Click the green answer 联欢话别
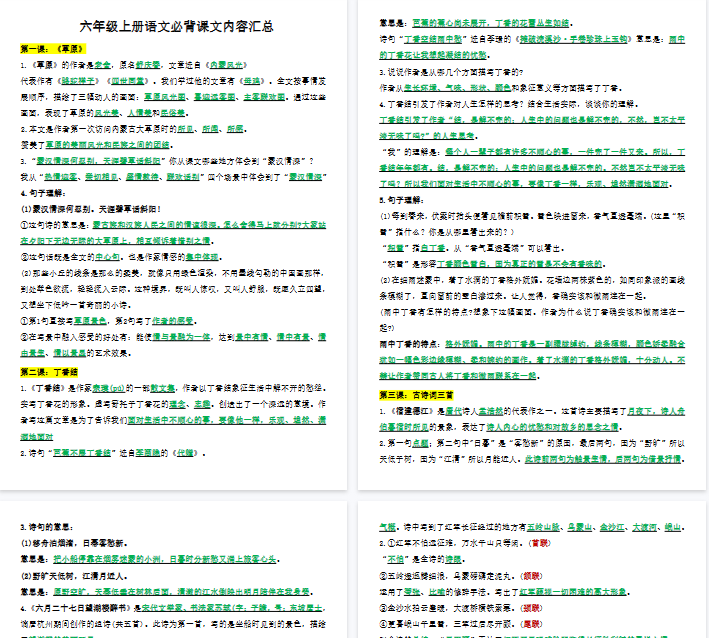709x638 pixels. click(x=183, y=177)
